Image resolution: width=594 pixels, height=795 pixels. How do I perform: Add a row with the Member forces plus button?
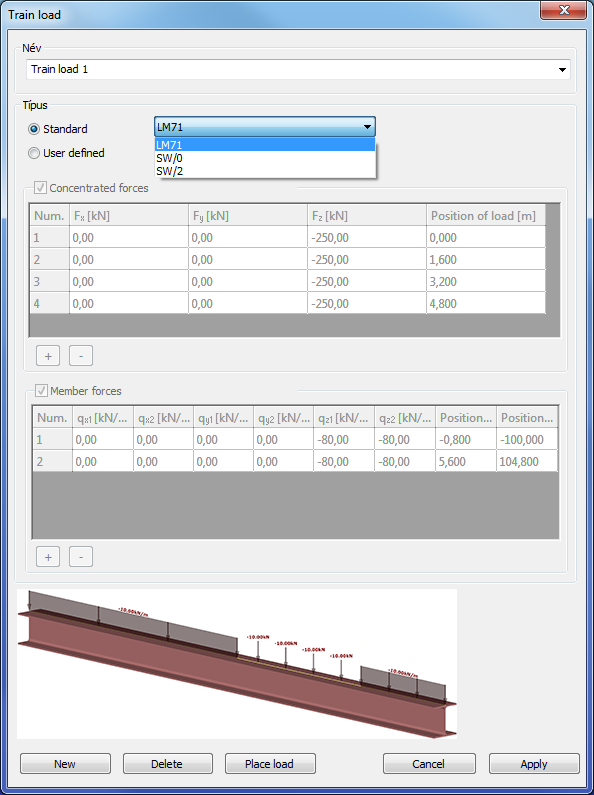[x=48, y=557]
